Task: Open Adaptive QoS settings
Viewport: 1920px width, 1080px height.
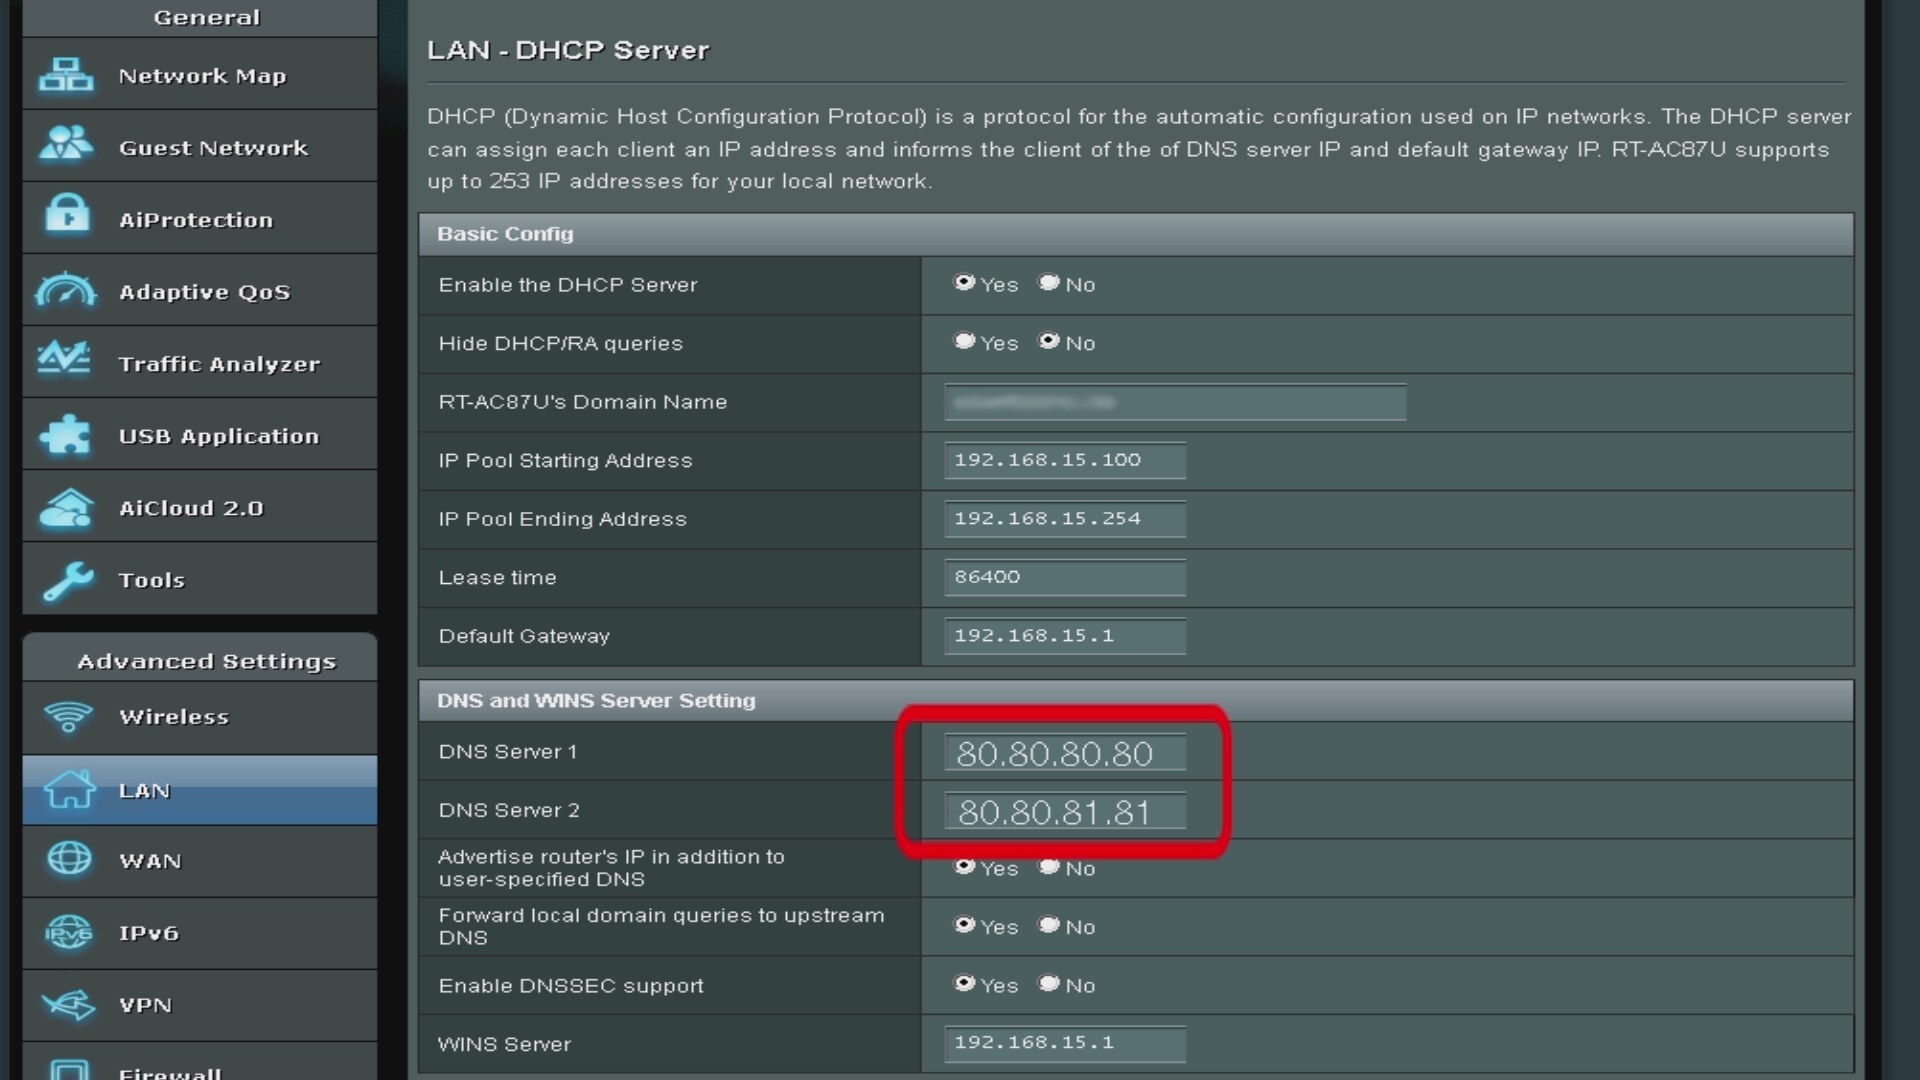Action: pos(200,290)
